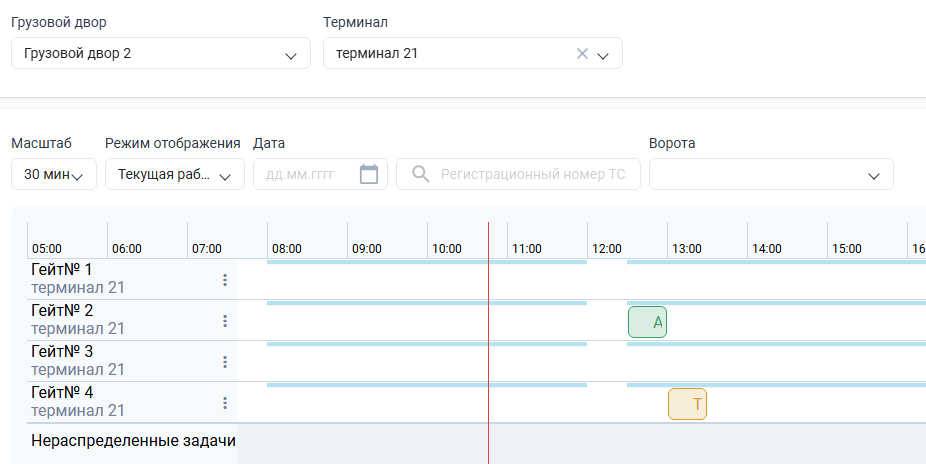Click the Гейт№ 4 row label
Screen dimensions: 926x464
(62, 393)
